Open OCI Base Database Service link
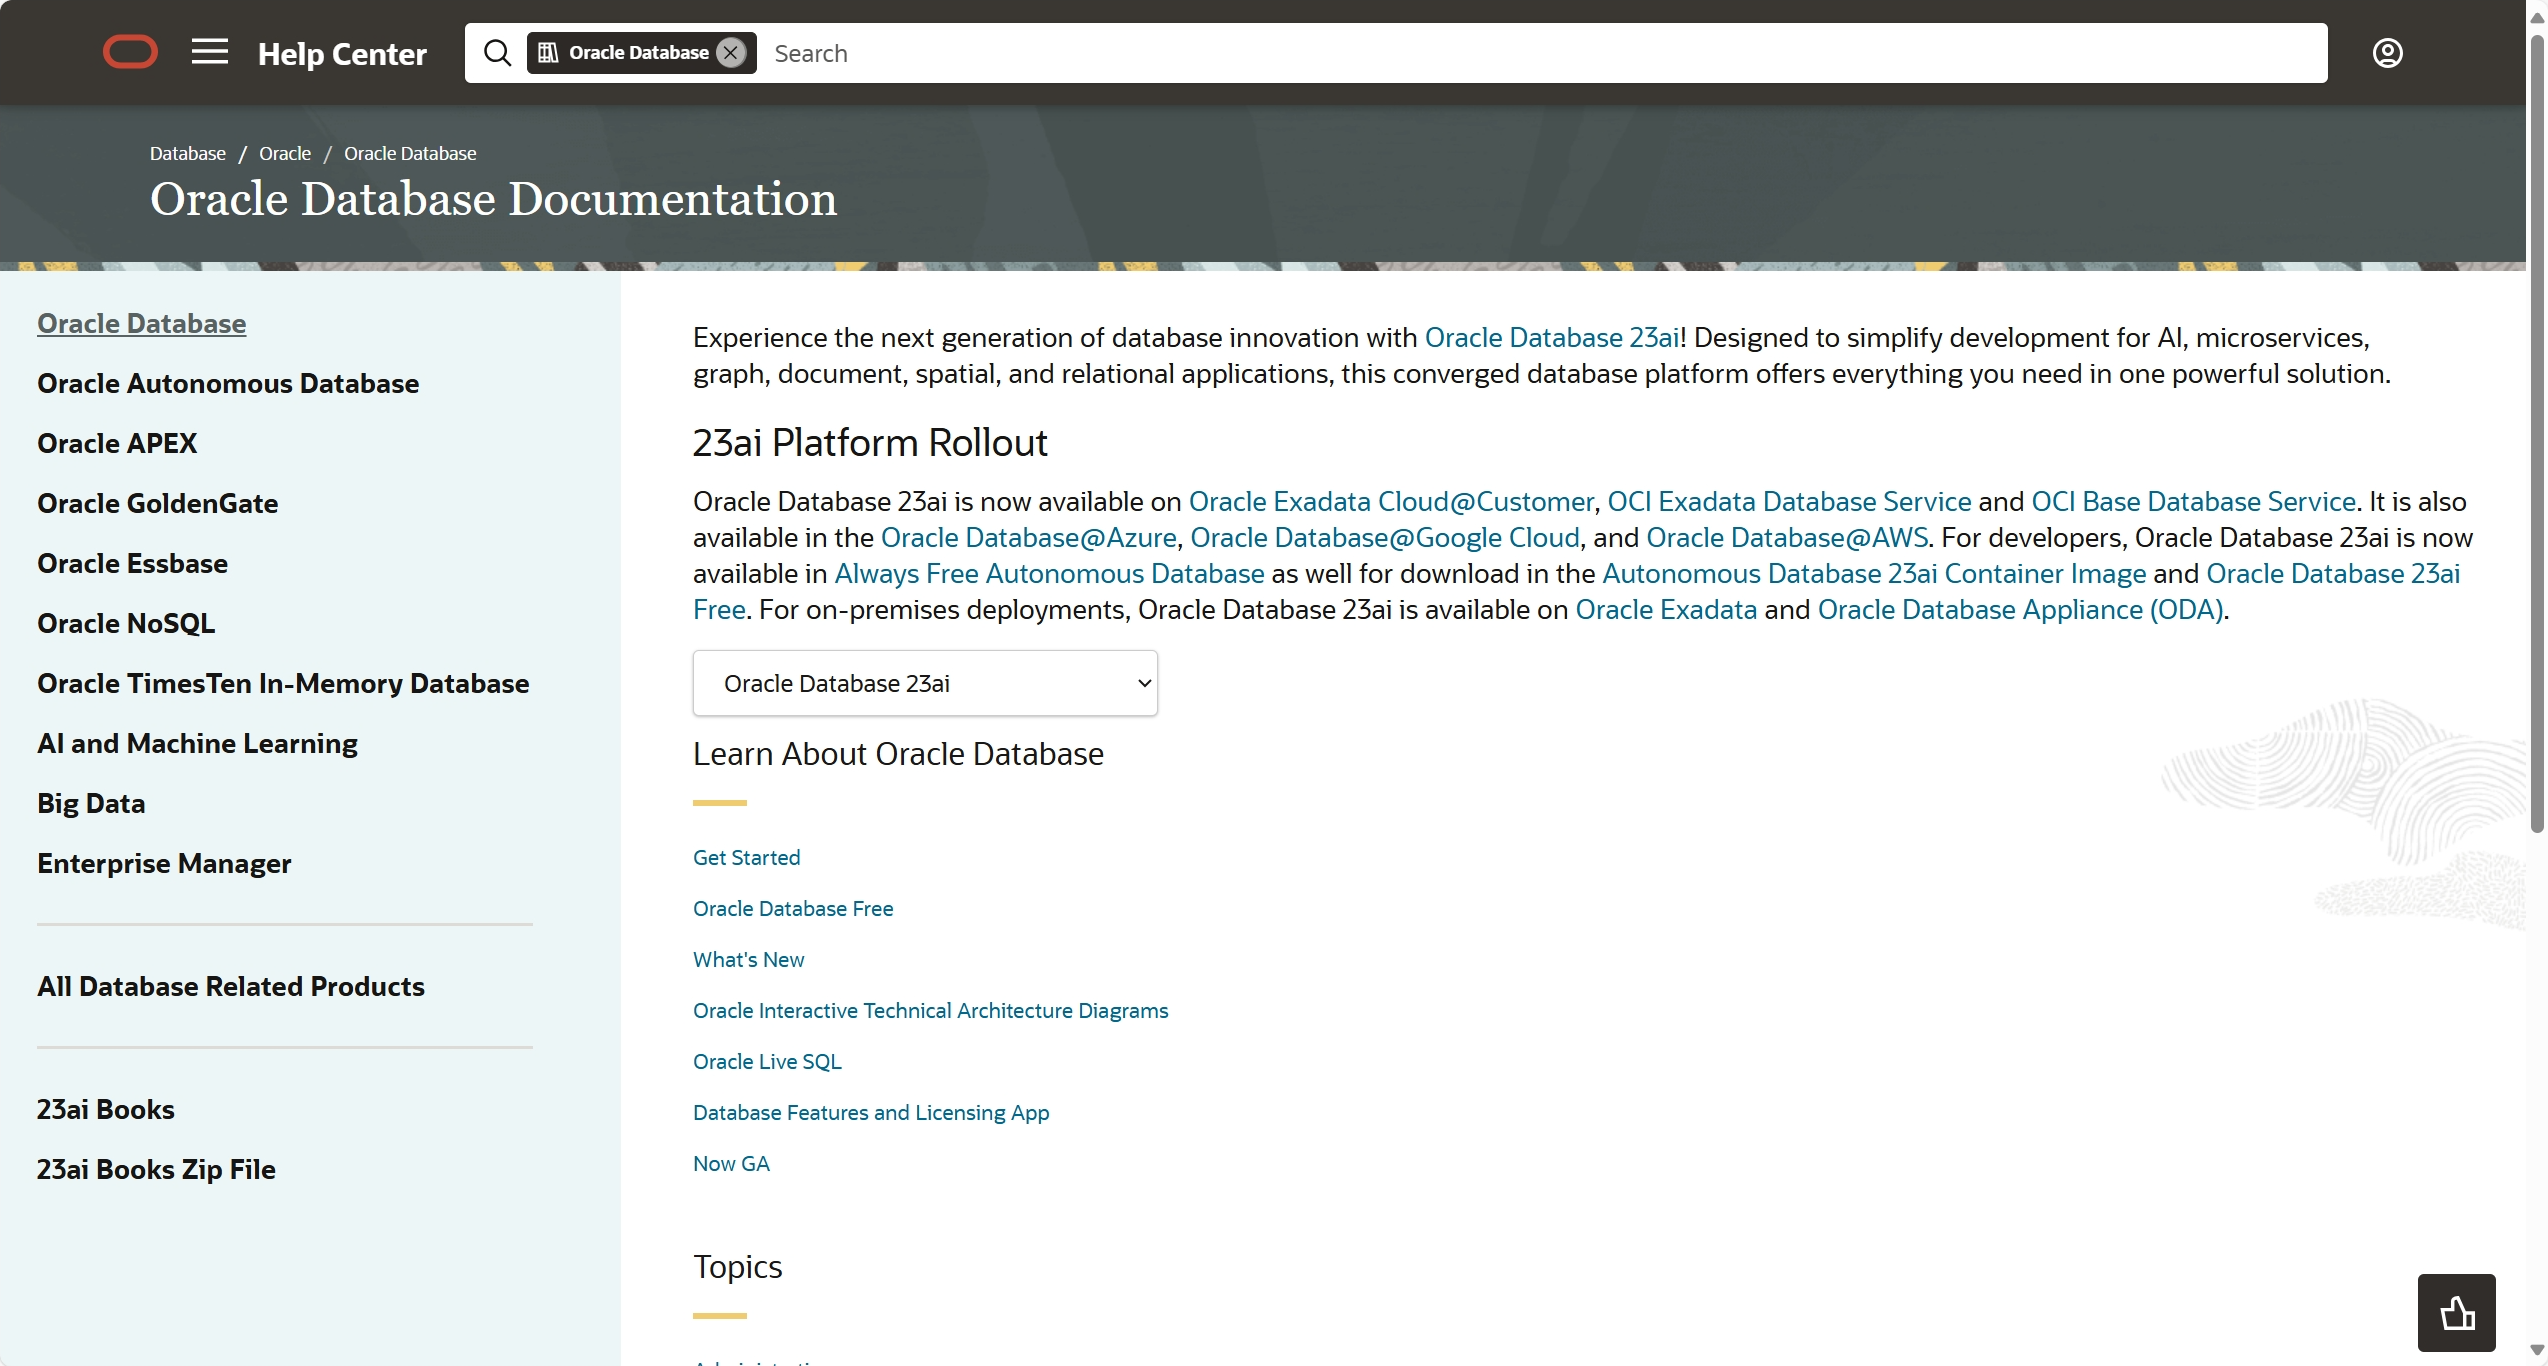 coord(2194,501)
